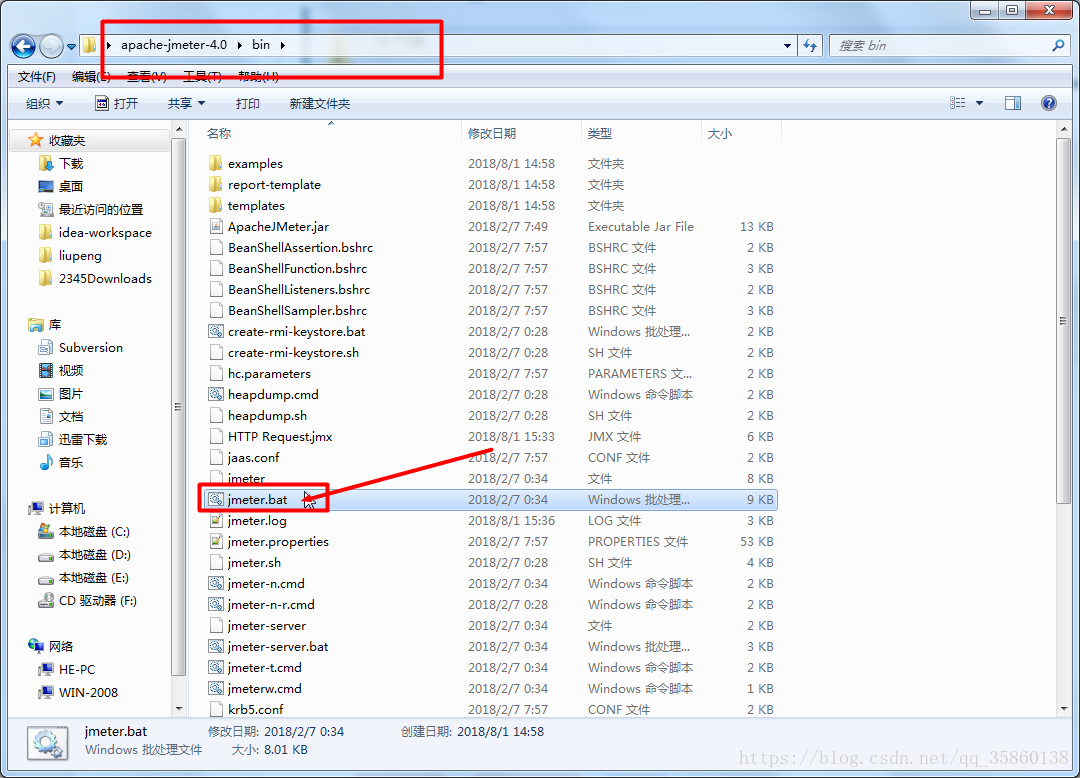Click the Back navigation arrow
Screen dimensions: 1080x778
23,46
